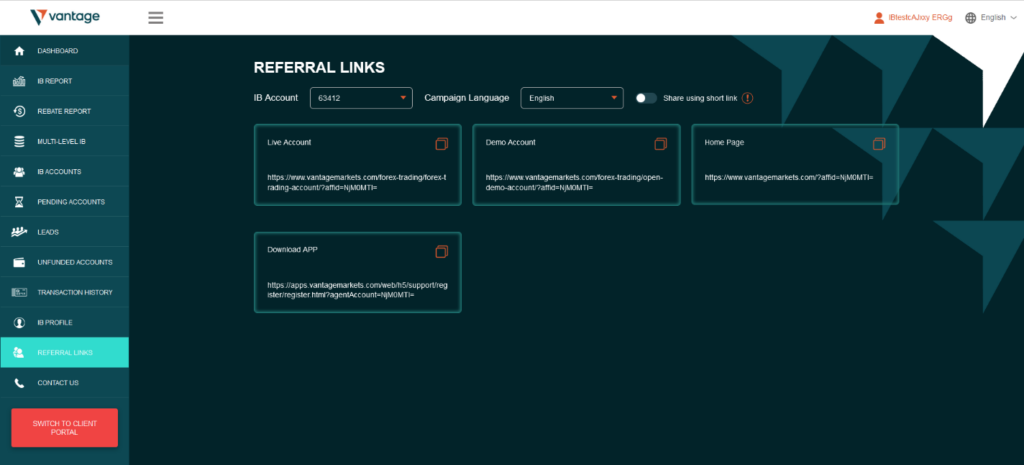Click the Home Page link card
1024x465 pixels.
coord(795,164)
